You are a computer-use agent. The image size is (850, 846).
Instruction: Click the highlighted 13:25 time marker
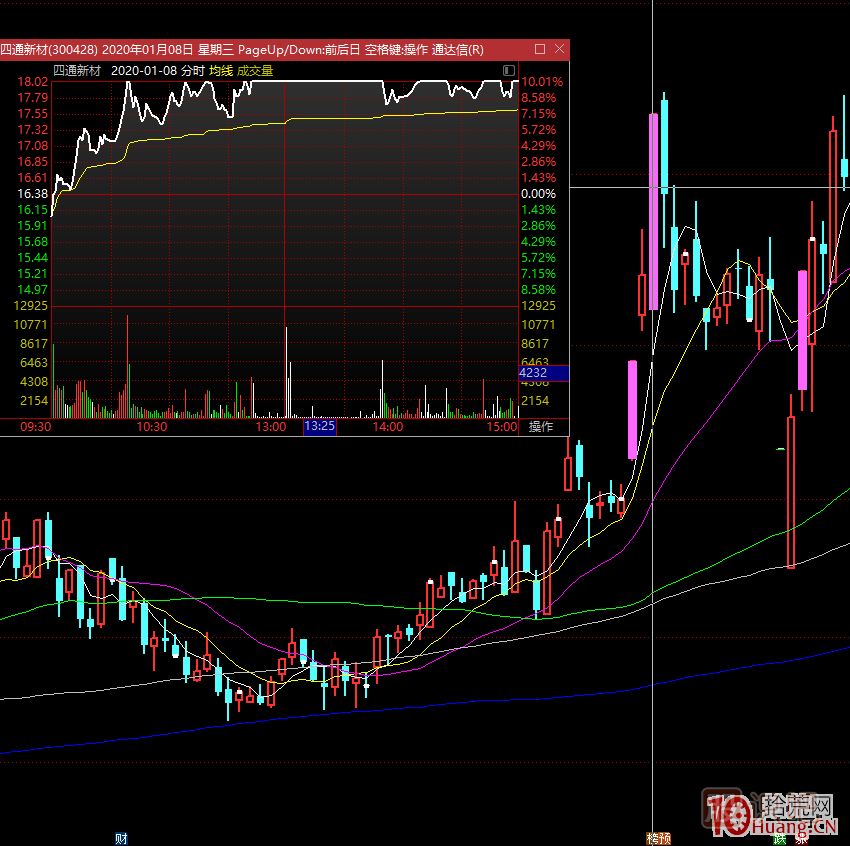tap(320, 427)
